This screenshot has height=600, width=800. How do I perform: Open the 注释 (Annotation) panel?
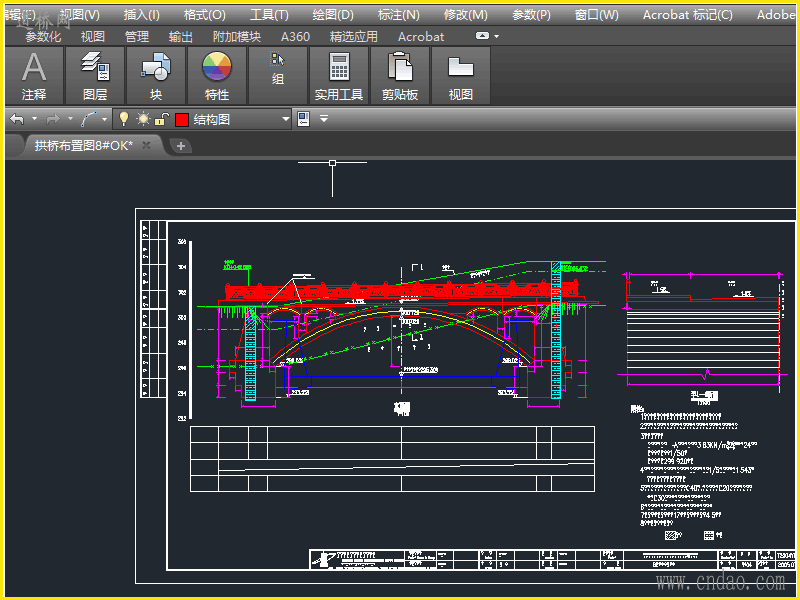click(x=34, y=76)
